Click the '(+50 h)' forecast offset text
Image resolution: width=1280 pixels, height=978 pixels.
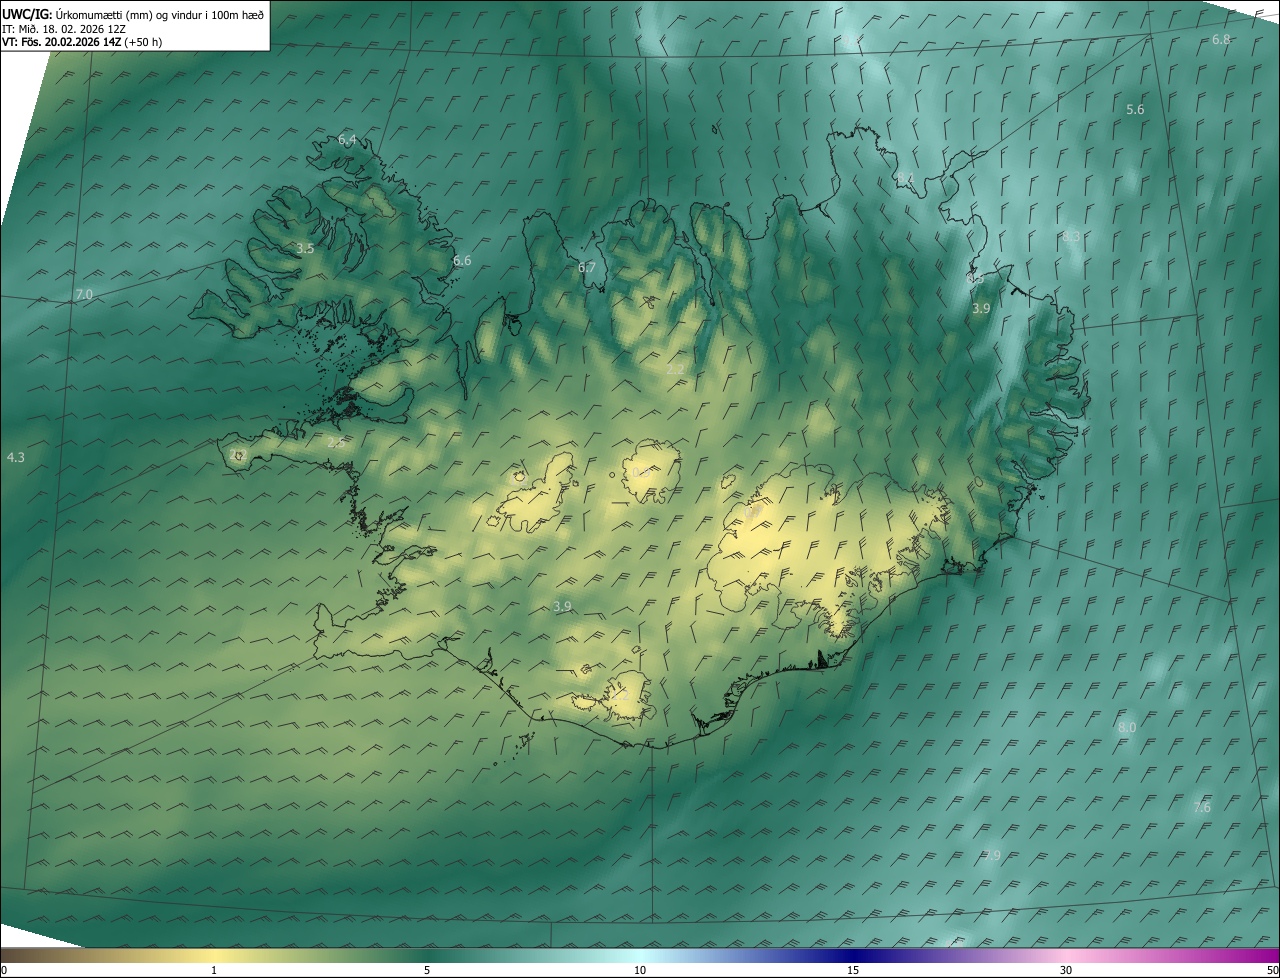pyautogui.click(x=144, y=42)
